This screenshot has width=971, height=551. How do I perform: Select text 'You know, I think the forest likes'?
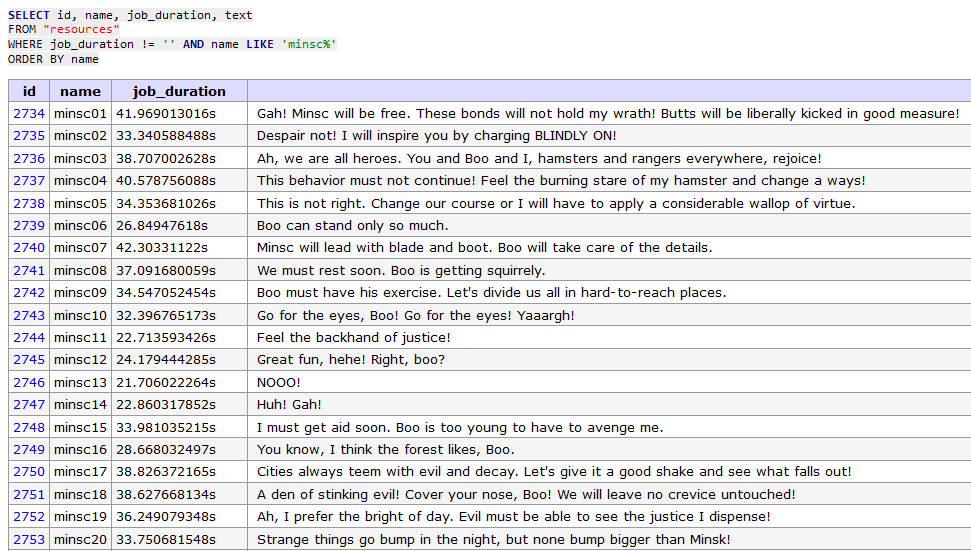[370, 450]
